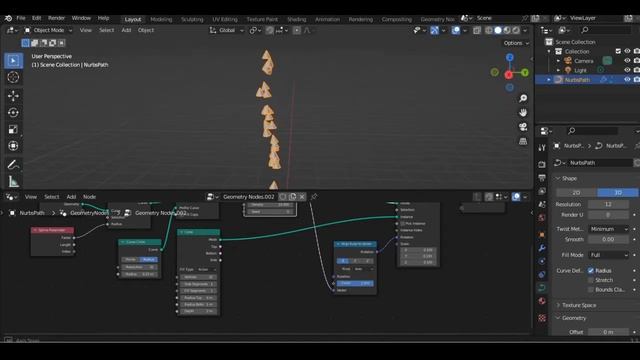Image resolution: width=640 pixels, height=360 pixels.
Task: Choose the Move tool in toolbar
Action: [13, 96]
